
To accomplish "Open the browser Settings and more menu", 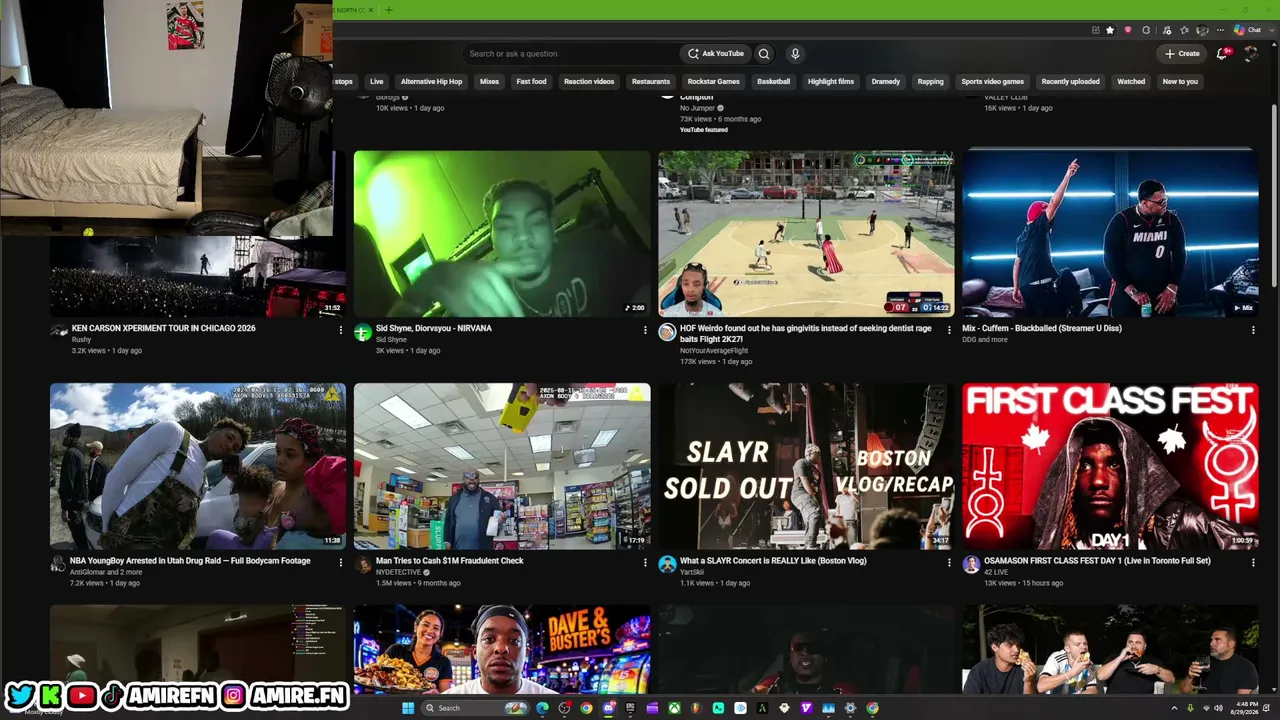I will (1220, 30).
